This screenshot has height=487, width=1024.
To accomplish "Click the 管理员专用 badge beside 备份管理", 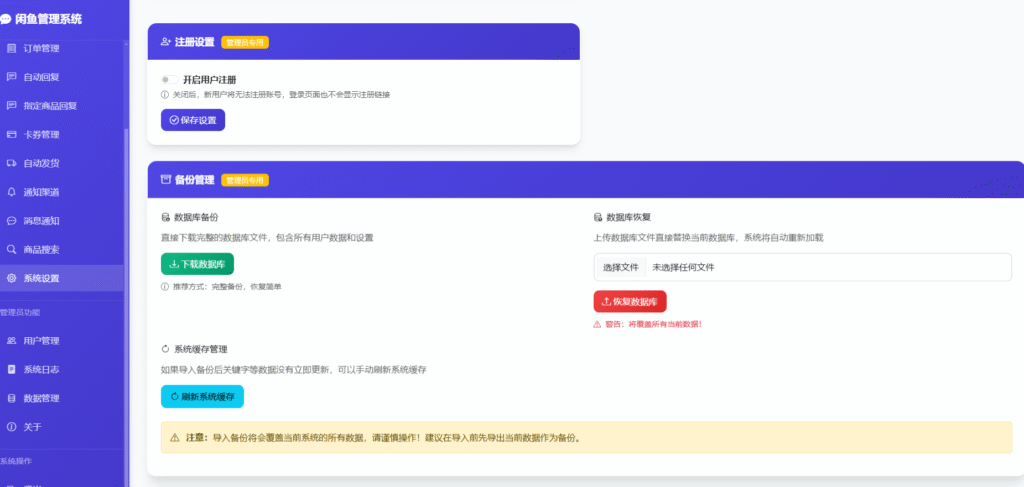I will click(245, 180).
